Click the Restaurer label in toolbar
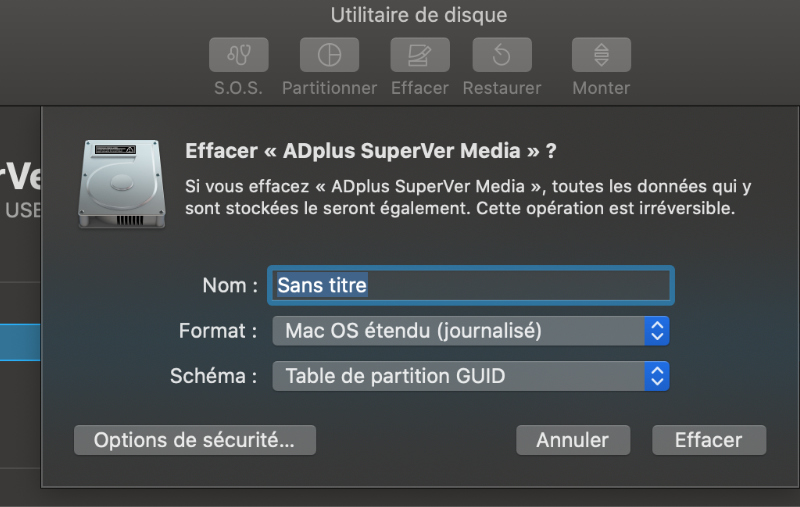 click(x=502, y=88)
